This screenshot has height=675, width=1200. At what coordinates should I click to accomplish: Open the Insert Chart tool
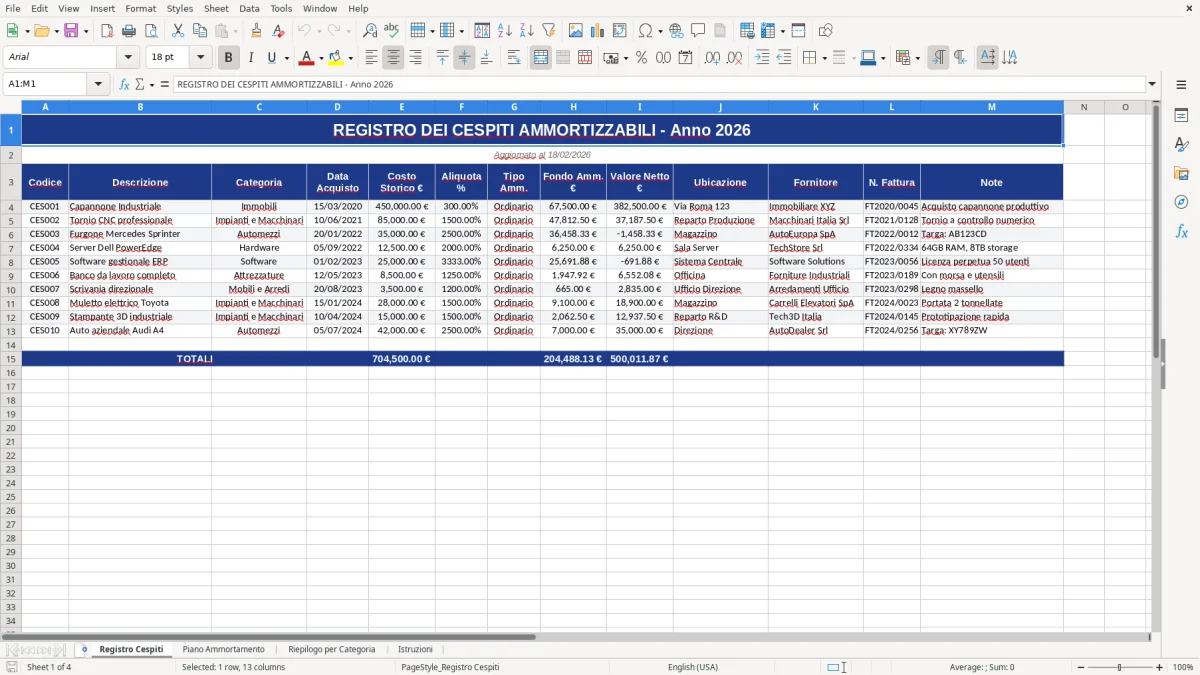click(597, 30)
